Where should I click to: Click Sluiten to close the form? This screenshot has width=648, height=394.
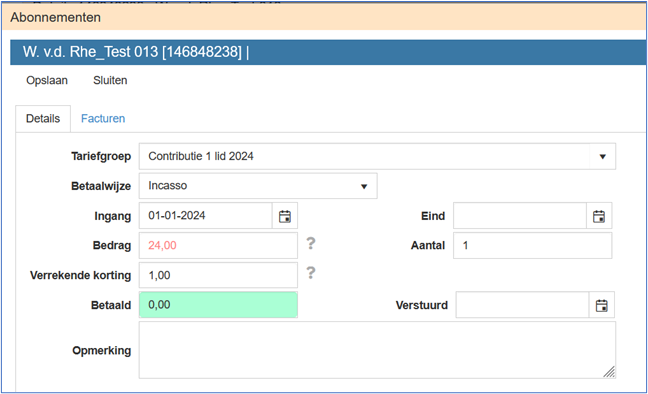point(110,80)
